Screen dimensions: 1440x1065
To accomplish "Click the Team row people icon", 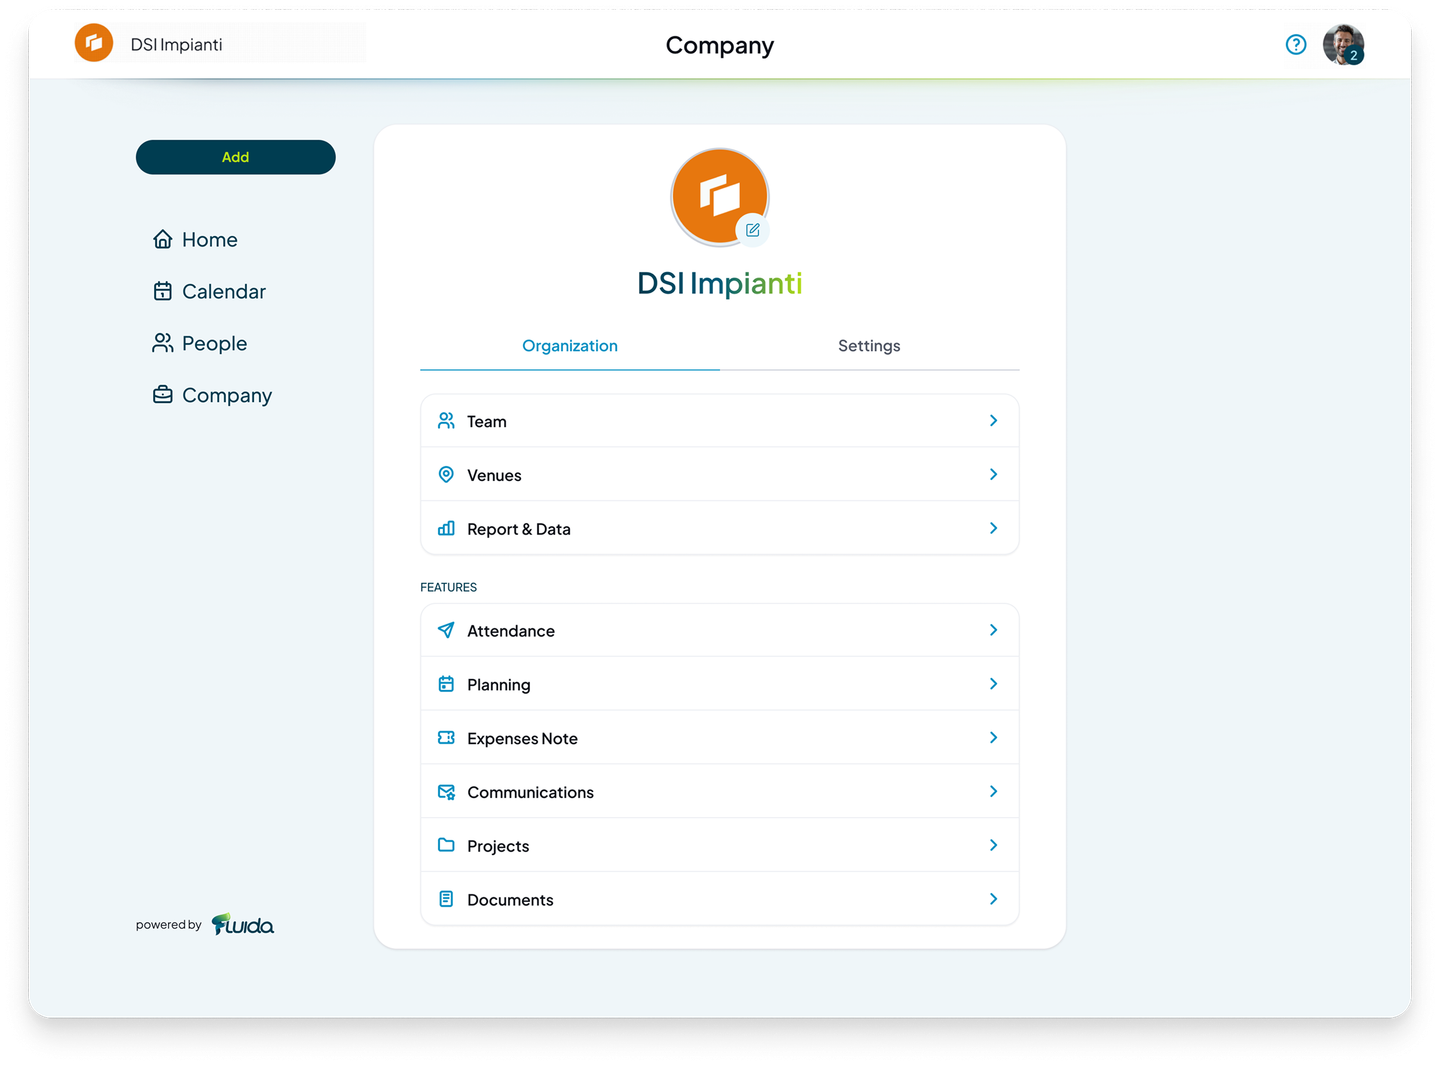I will (446, 421).
